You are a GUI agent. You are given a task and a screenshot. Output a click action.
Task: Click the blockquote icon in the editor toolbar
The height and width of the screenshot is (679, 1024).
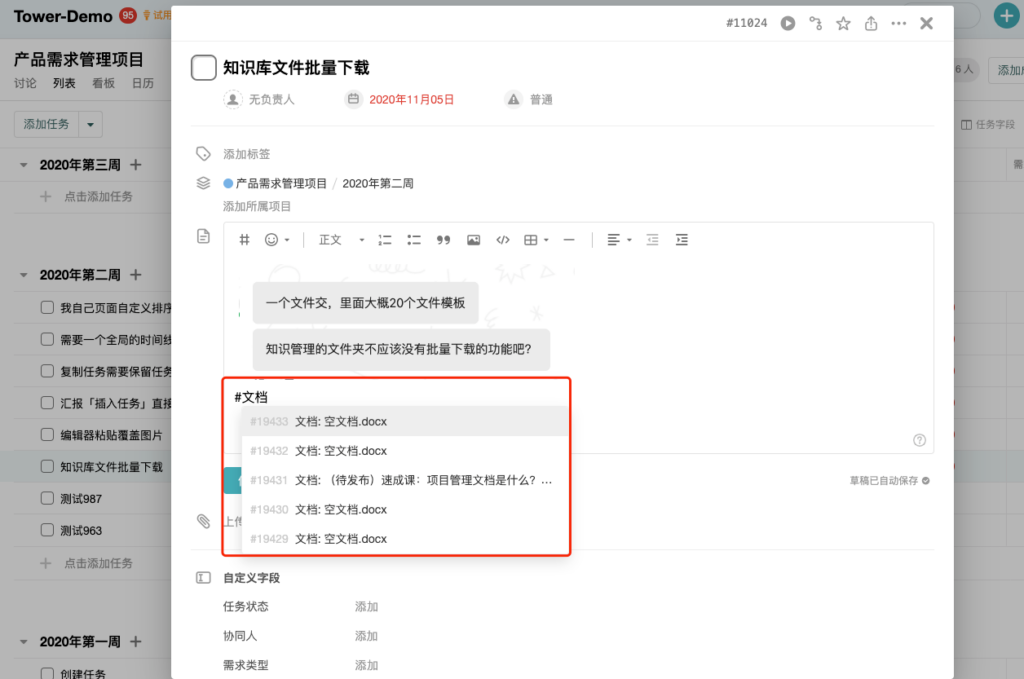(x=444, y=240)
